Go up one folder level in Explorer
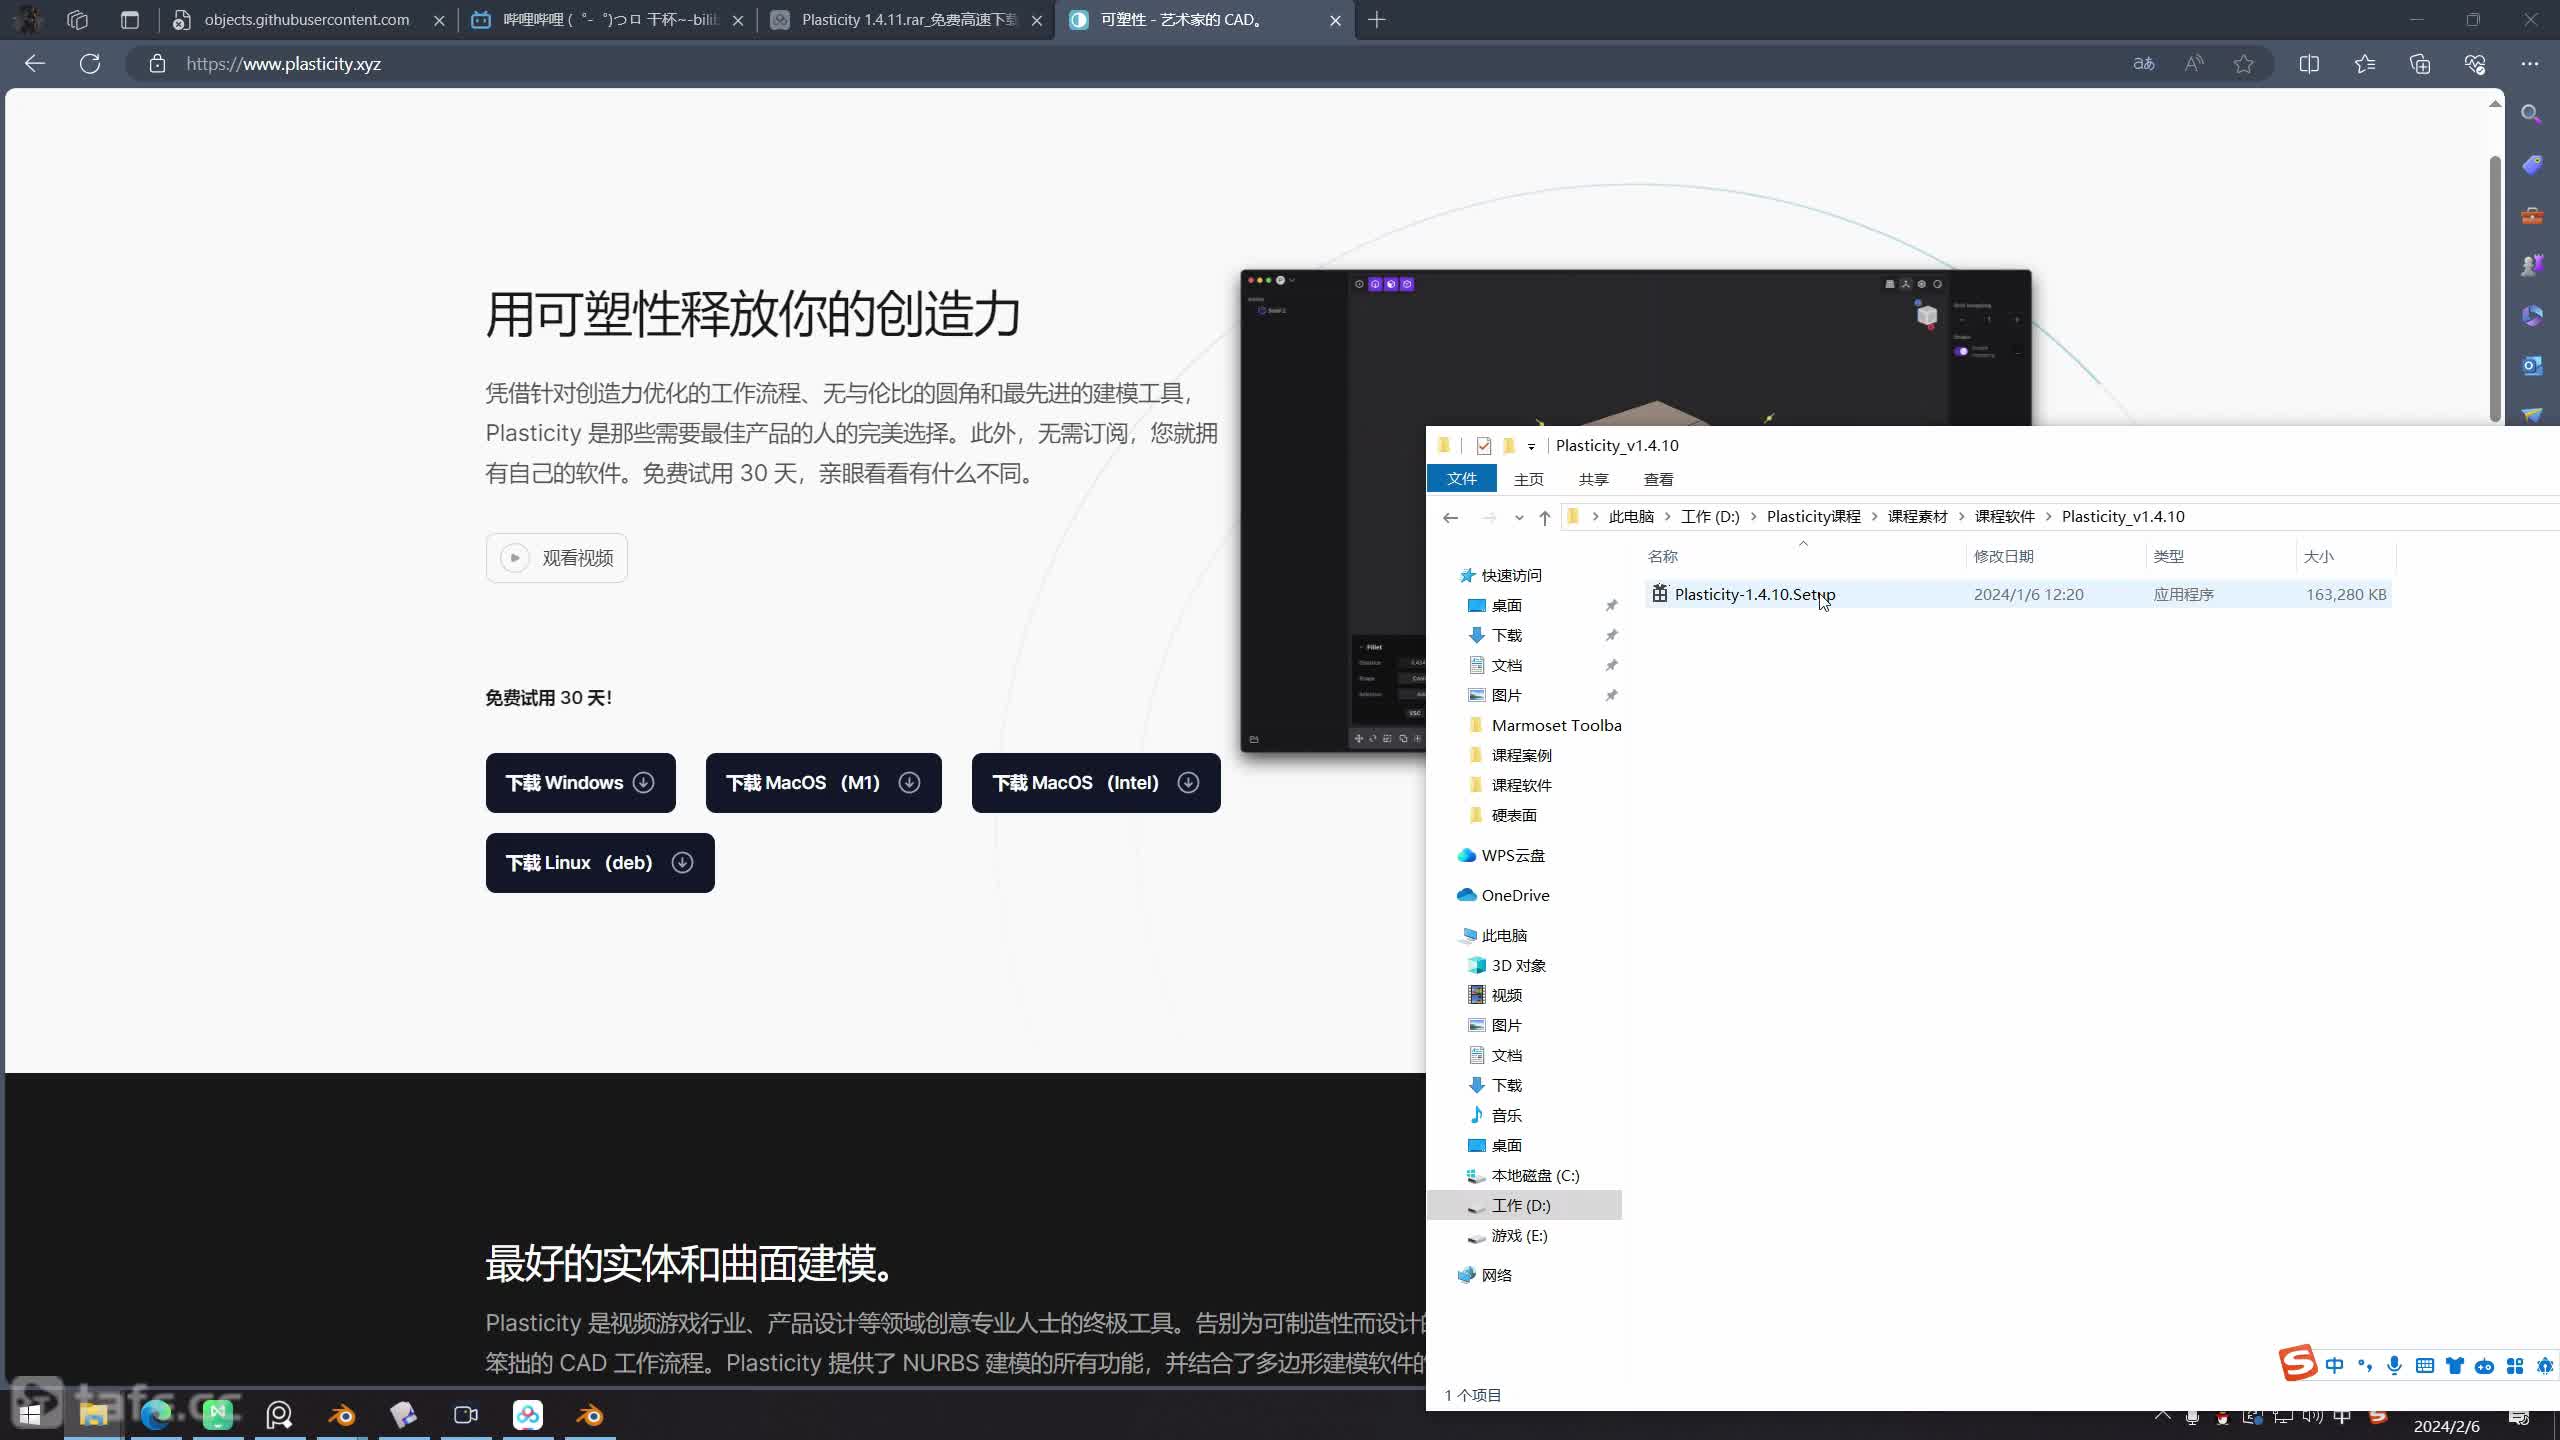The image size is (2560, 1440). (1544, 517)
